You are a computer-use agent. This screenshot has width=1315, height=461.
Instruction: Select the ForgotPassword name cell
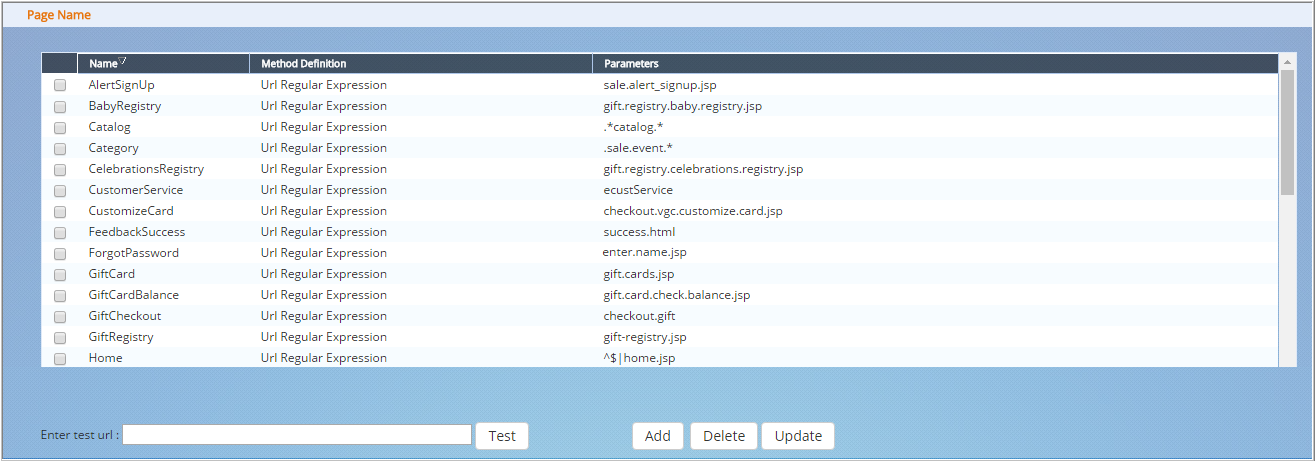pos(133,253)
